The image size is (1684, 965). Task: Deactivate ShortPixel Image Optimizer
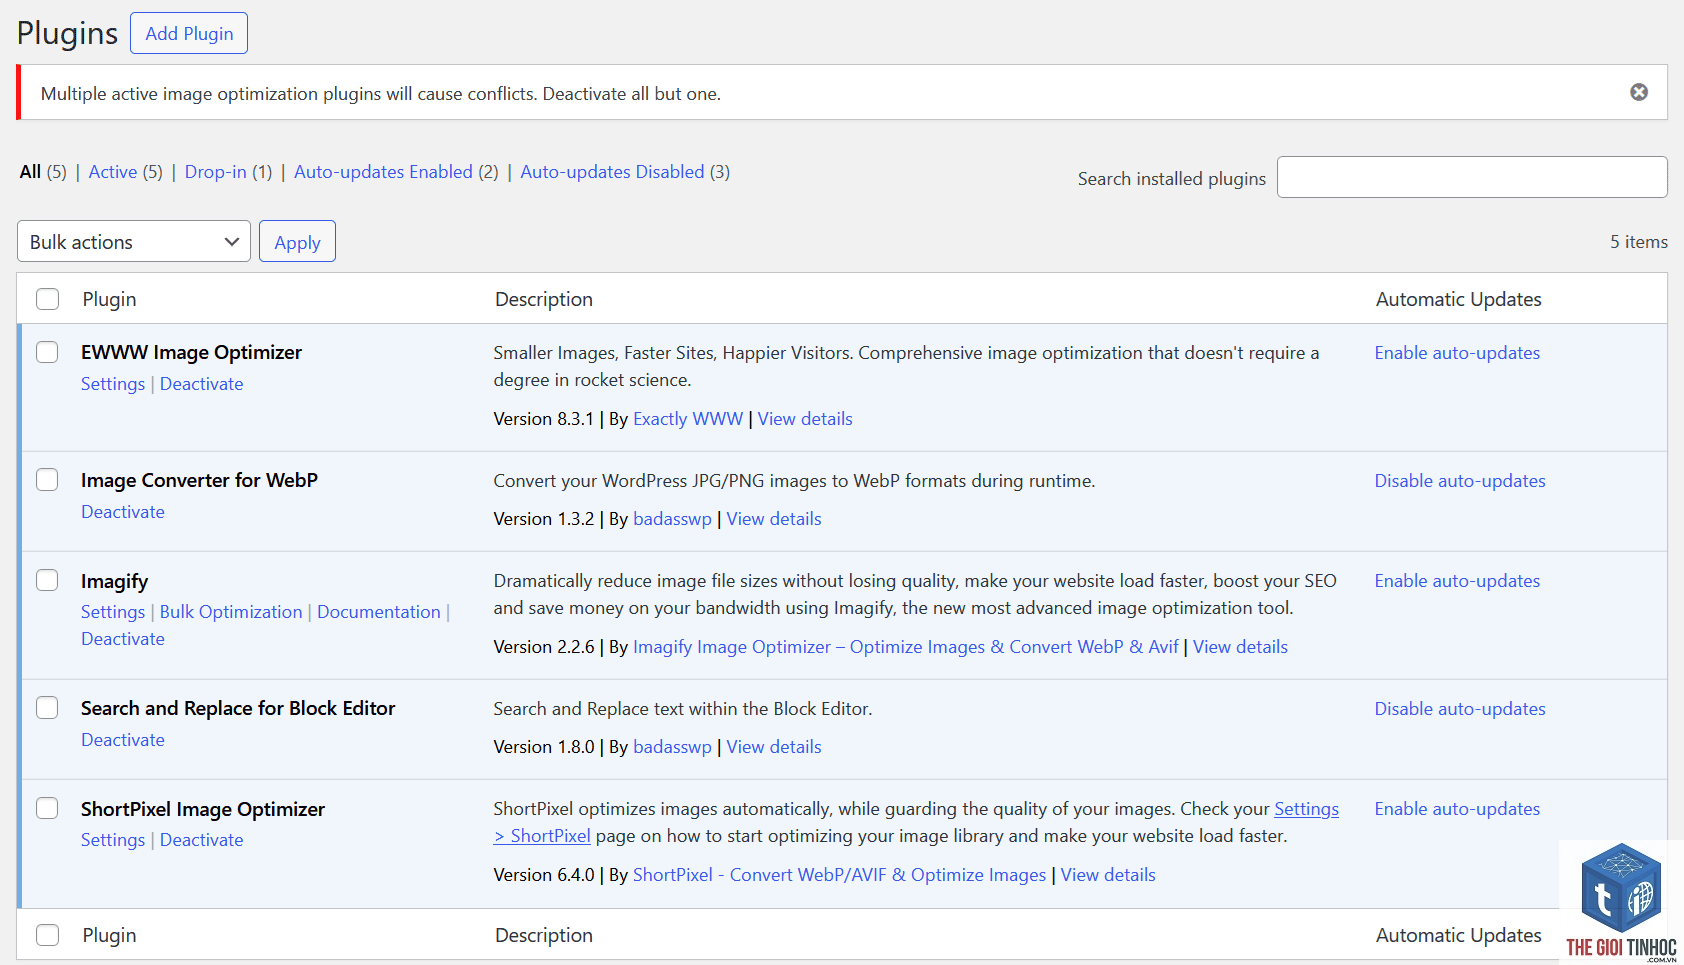(x=201, y=840)
